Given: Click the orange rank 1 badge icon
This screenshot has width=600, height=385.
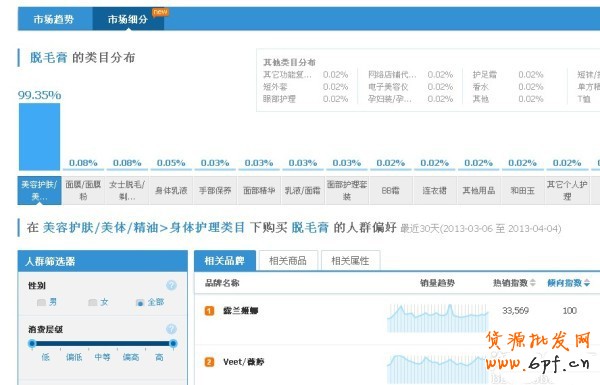Looking at the screenshot, I should click(209, 311).
